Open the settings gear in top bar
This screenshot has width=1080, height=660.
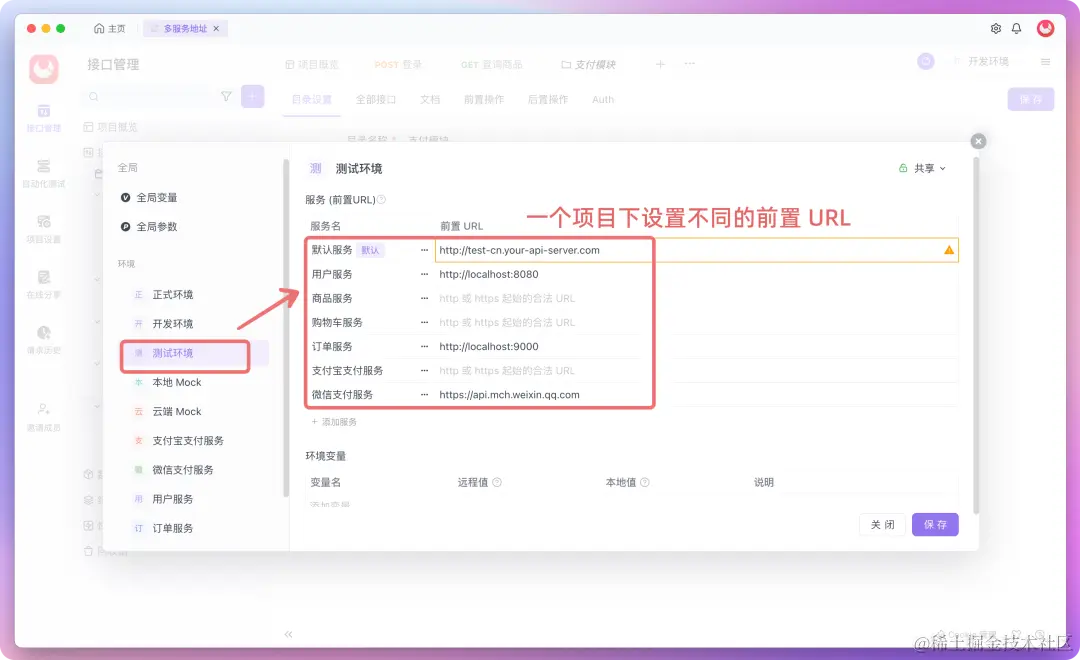tap(994, 29)
